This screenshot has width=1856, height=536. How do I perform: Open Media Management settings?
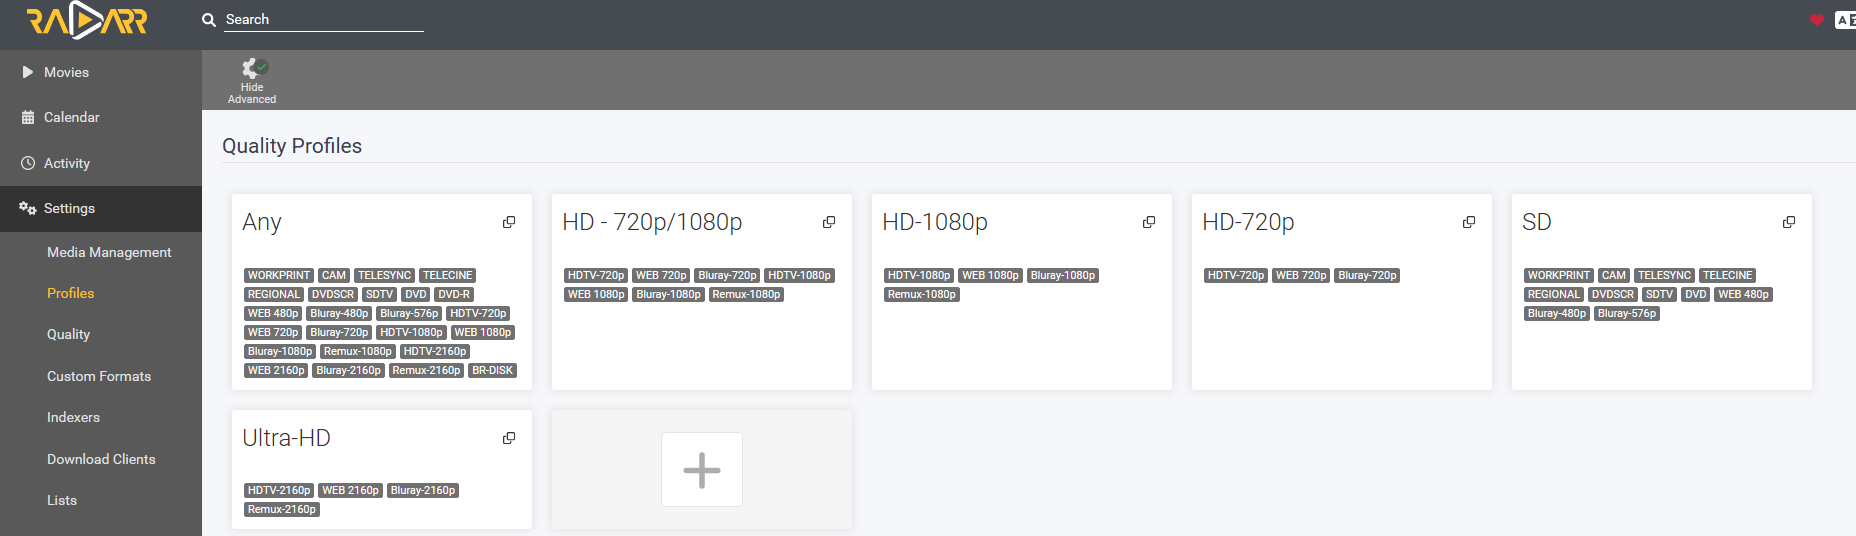click(x=109, y=252)
